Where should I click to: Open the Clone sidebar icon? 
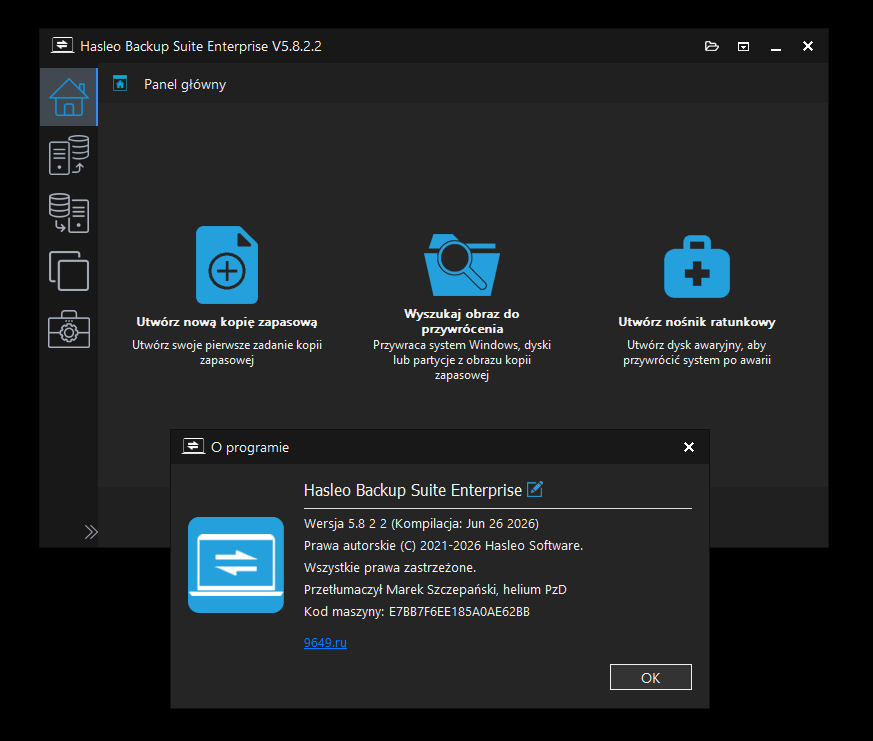(68, 271)
